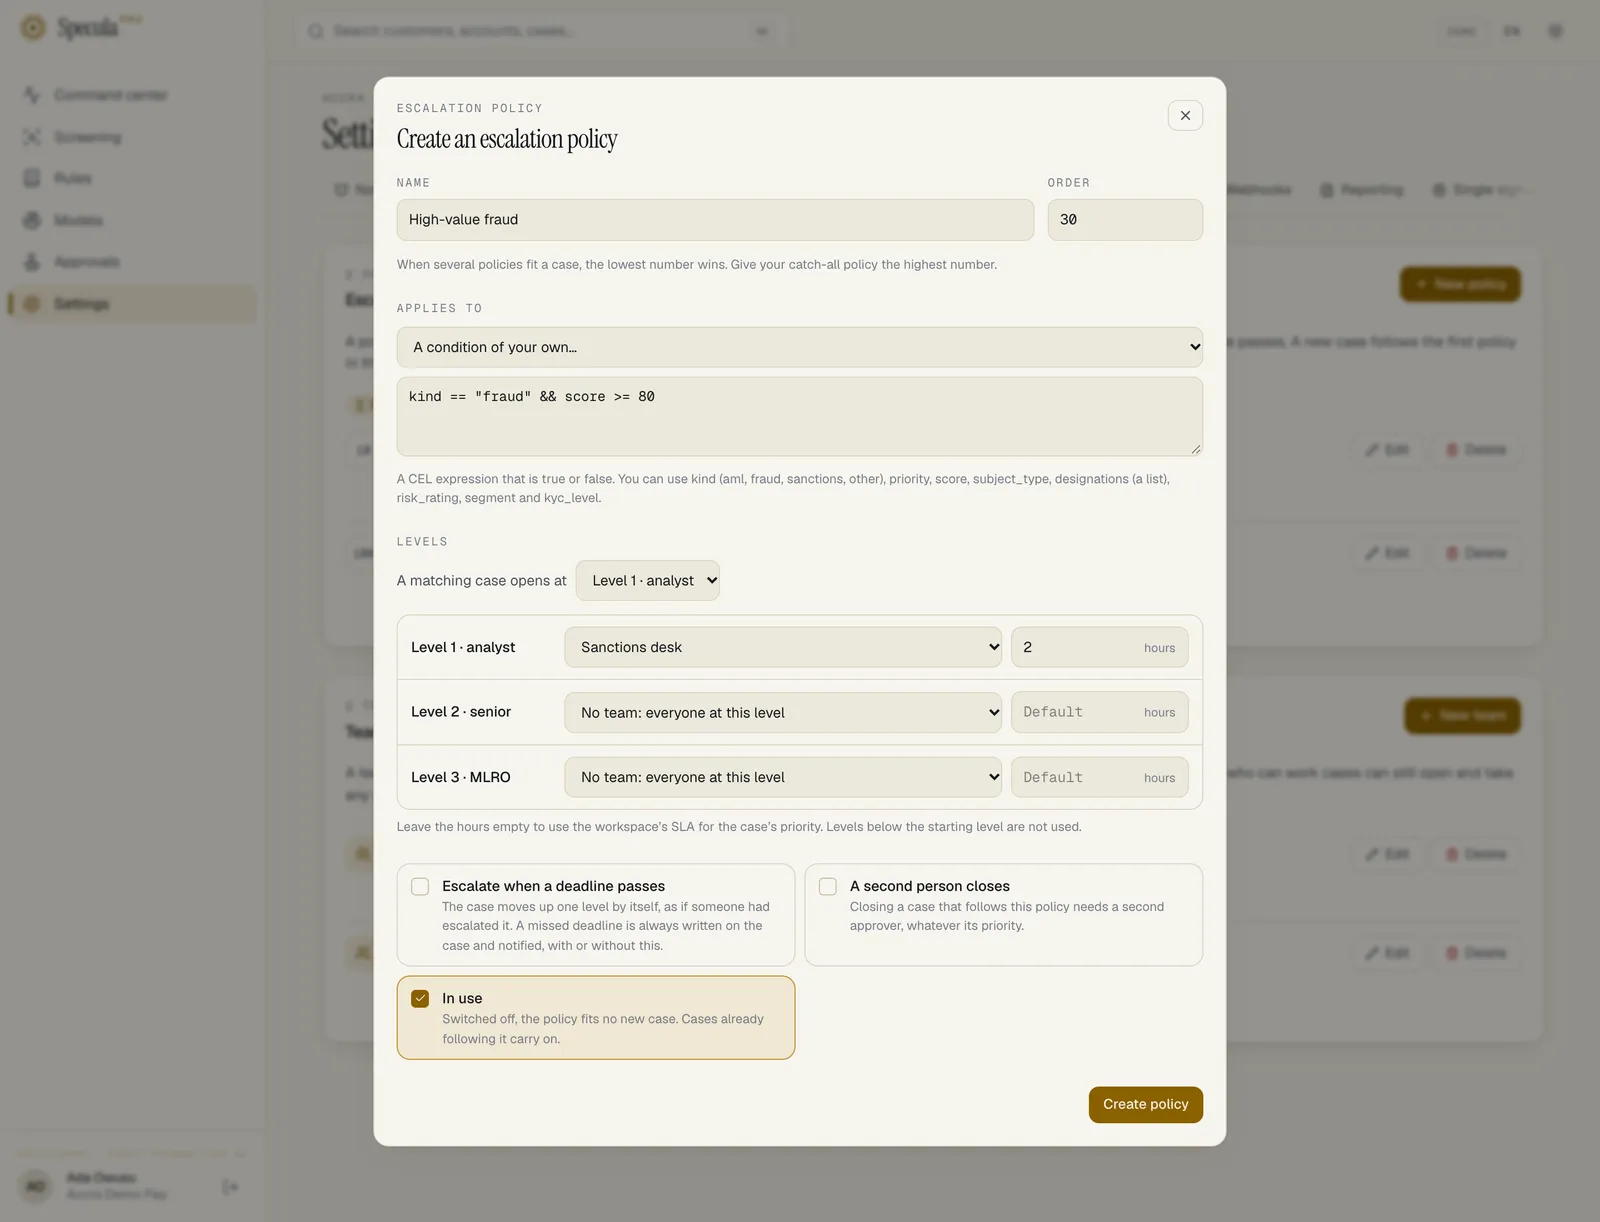
Task: Open Approvals via sidebar icon
Action: [x=32, y=262]
